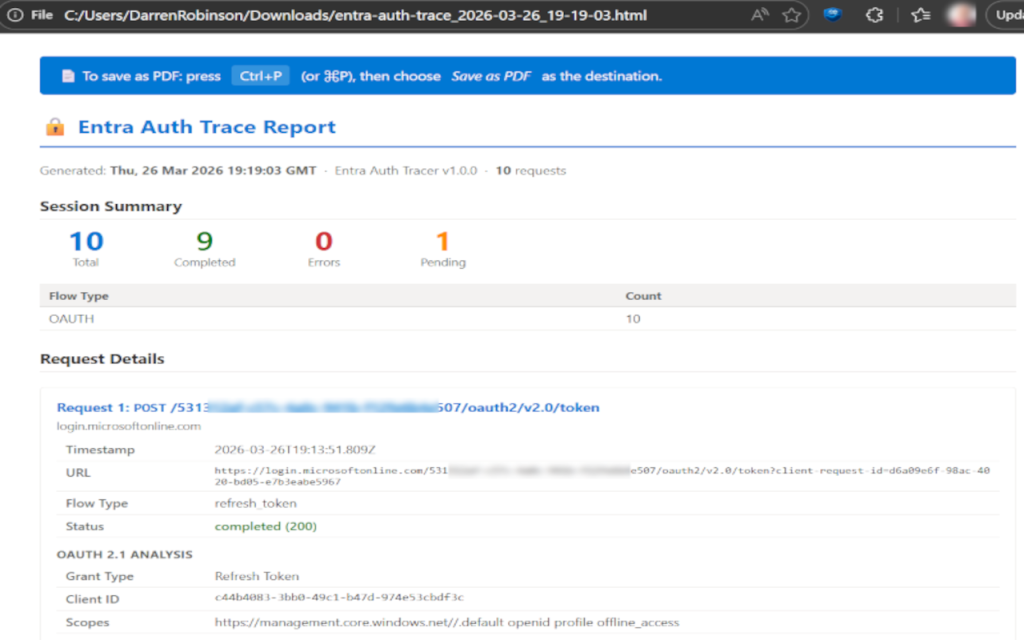1024x640 pixels.
Task: Click the address bar file path
Action: pos(355,15)
